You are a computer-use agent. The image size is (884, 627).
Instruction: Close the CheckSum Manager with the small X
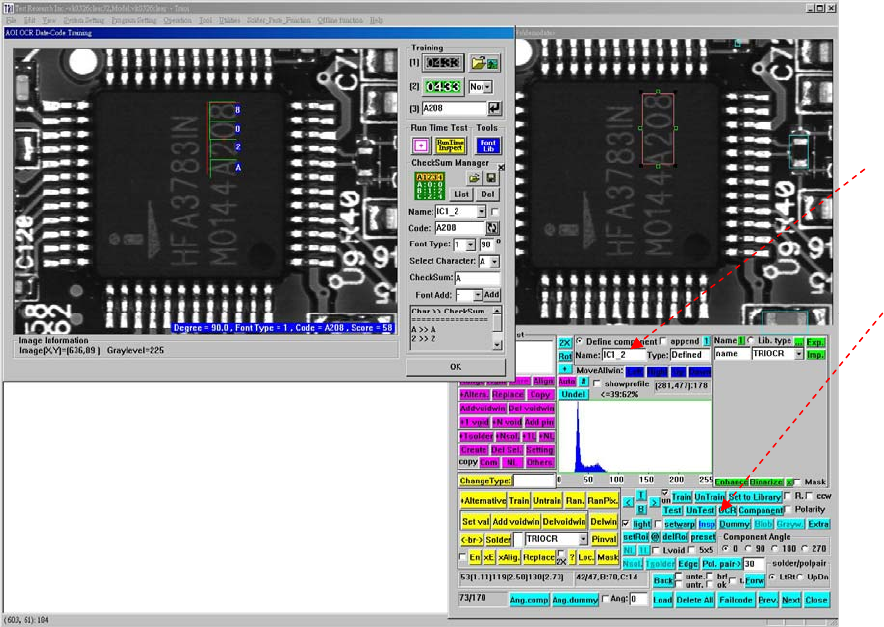[501, 167]
